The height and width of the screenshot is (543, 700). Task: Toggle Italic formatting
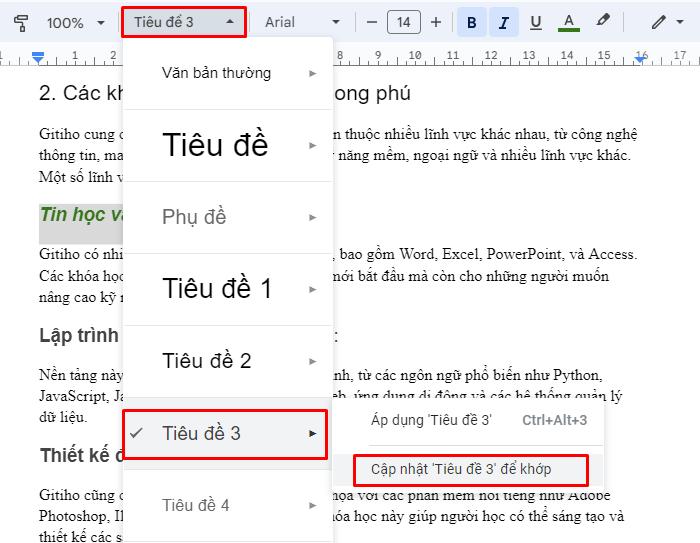pyautogui.click(x=504, y=22)
